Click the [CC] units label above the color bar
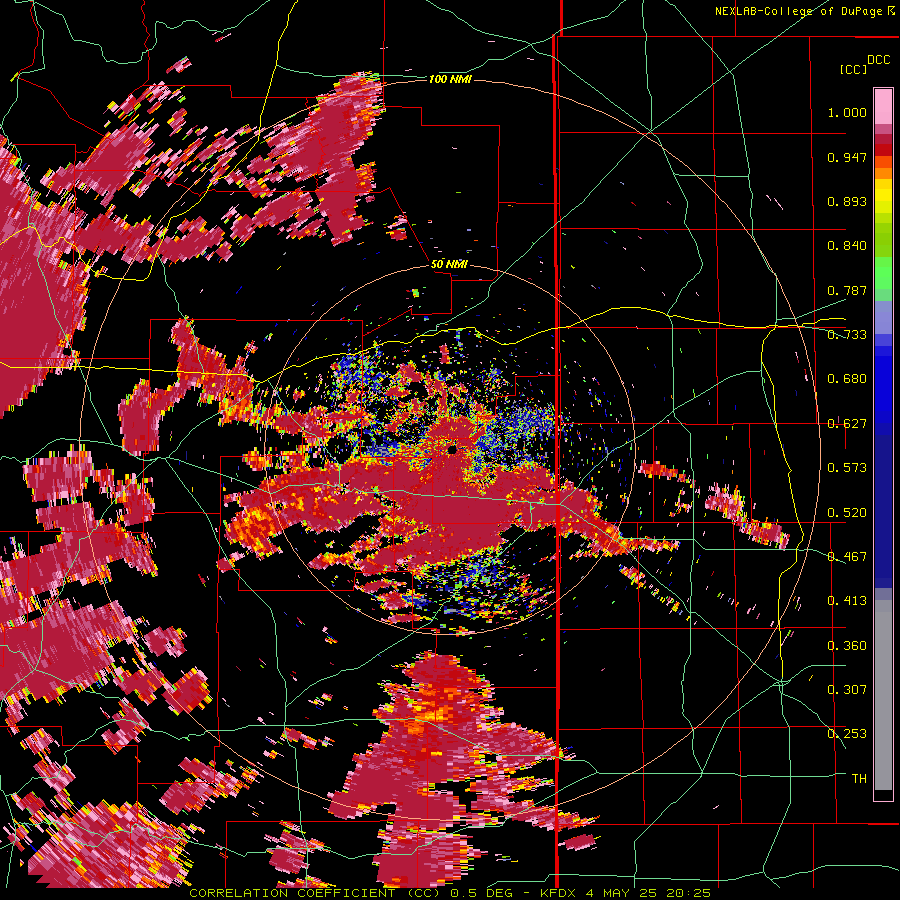Screen dimensions: 900x900 pos(853,69)
